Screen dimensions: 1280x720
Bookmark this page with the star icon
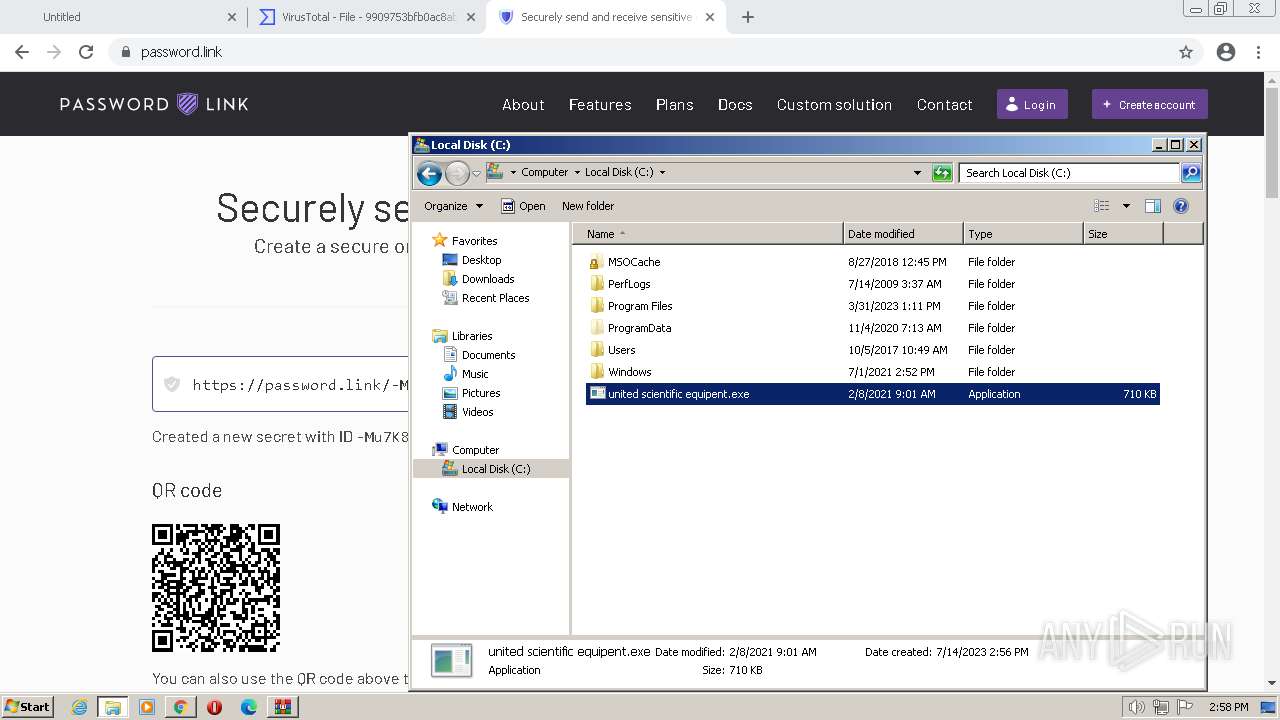(1186, 52)
